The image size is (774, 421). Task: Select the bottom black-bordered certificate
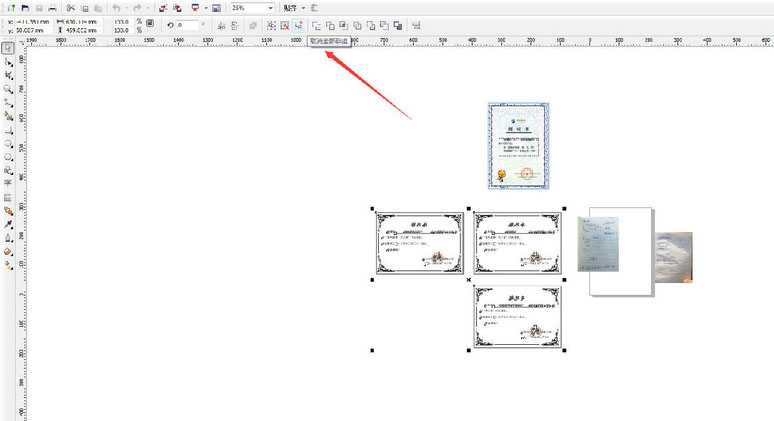517,318
